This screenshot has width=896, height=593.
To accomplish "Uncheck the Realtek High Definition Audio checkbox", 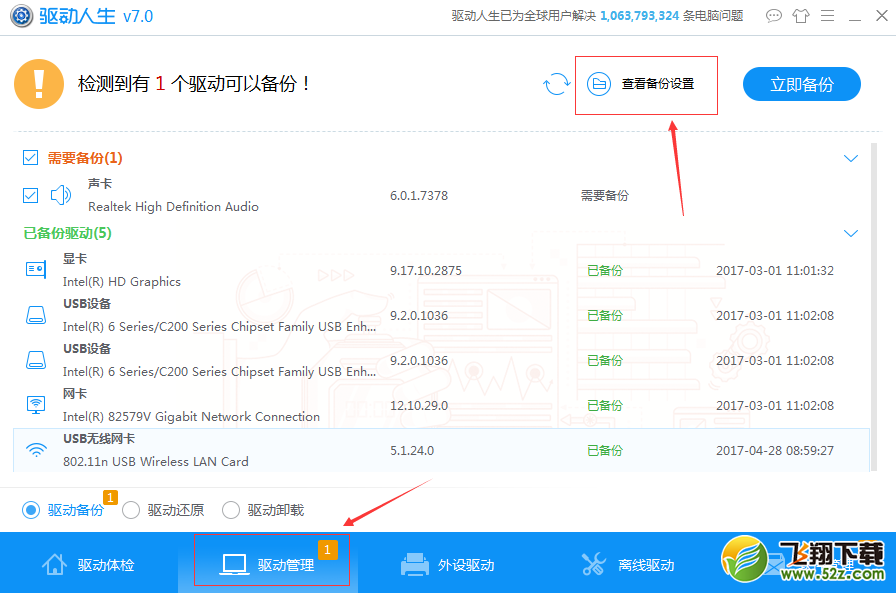I will 30,195.
